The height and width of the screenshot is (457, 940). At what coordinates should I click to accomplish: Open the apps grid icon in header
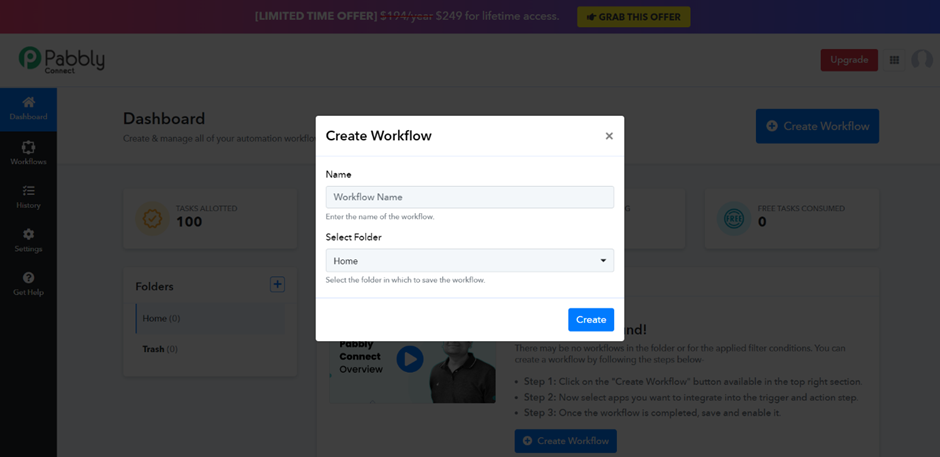[894, 60]
